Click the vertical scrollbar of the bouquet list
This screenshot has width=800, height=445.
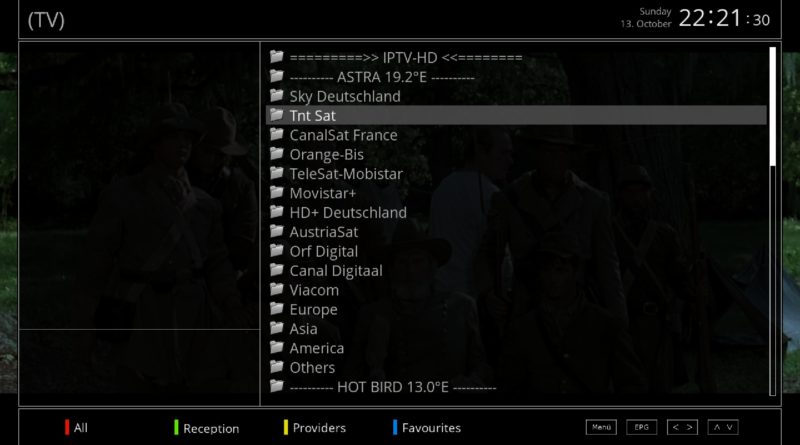coord(772,221)
